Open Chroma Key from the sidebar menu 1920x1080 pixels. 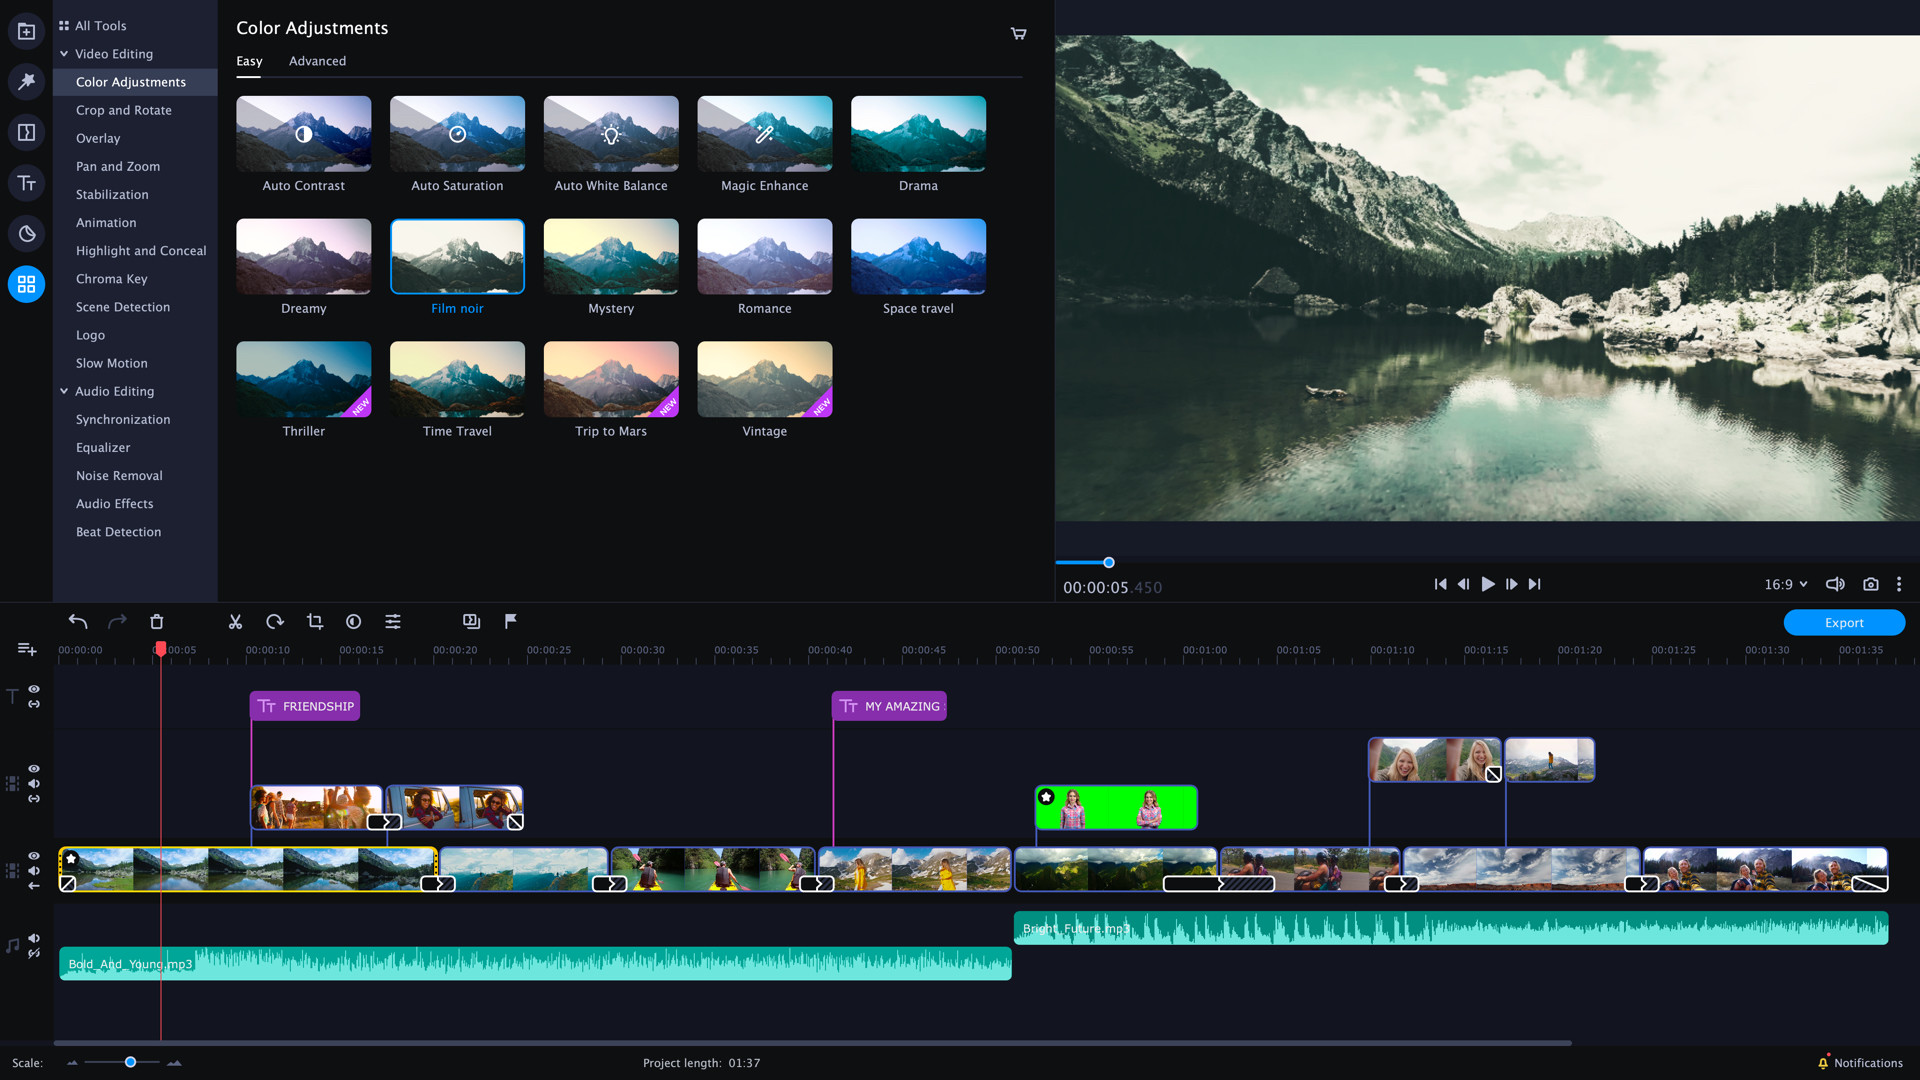coord(111,278)
